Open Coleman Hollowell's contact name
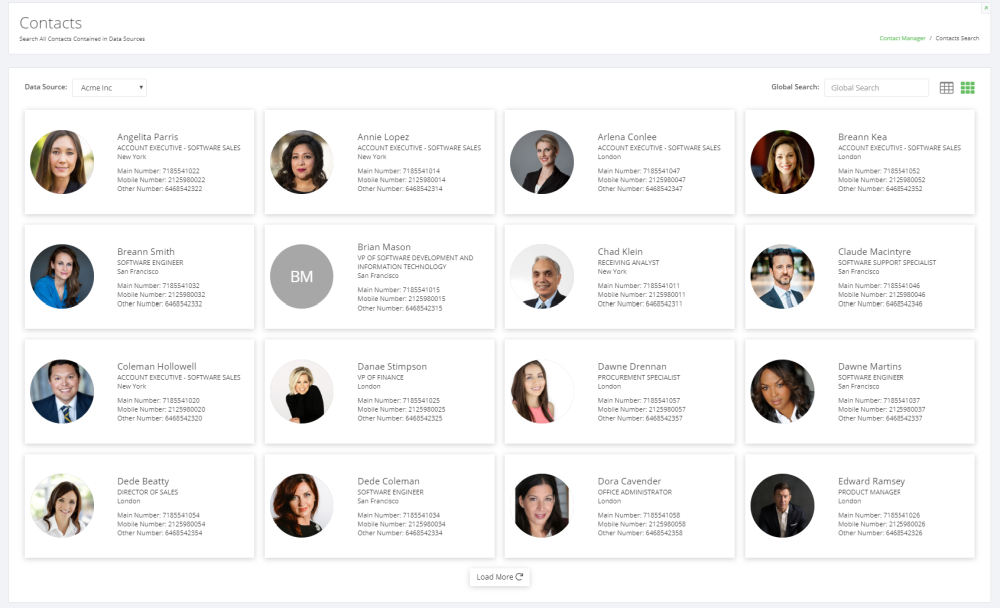Image resolution: width=1000 pixels, height=608 pixels. pos(157,367)
